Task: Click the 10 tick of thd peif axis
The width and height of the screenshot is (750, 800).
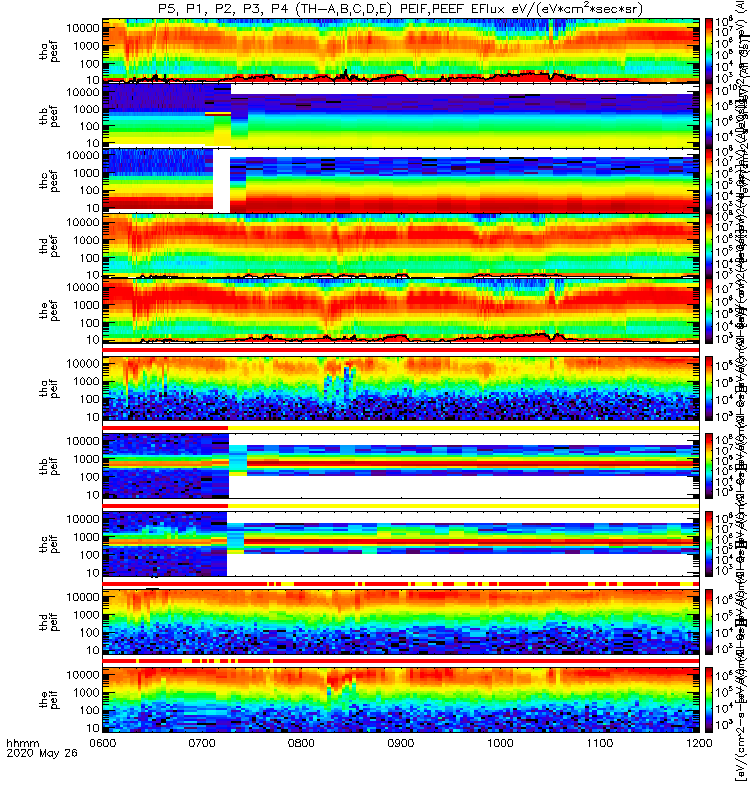Action: pos(92,650)
